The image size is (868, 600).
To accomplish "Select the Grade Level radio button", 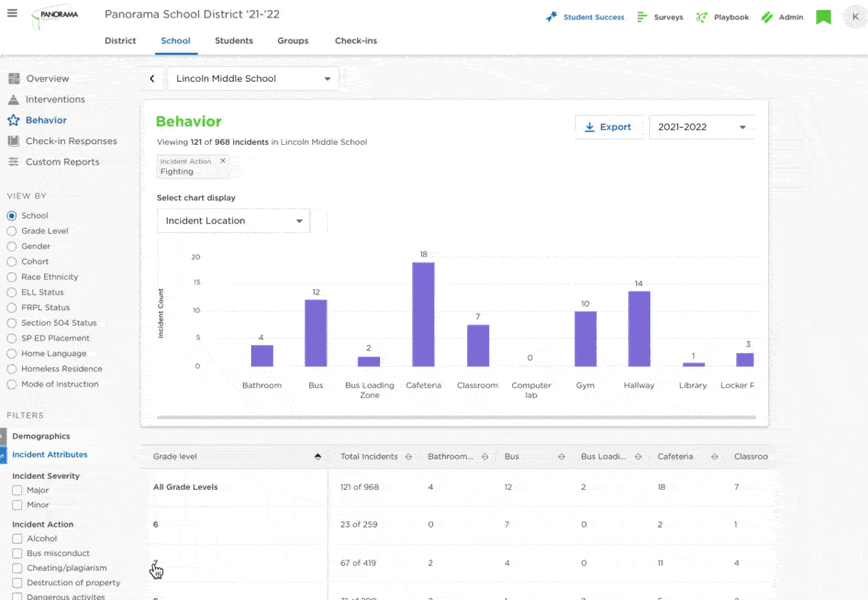I will 9,230.
